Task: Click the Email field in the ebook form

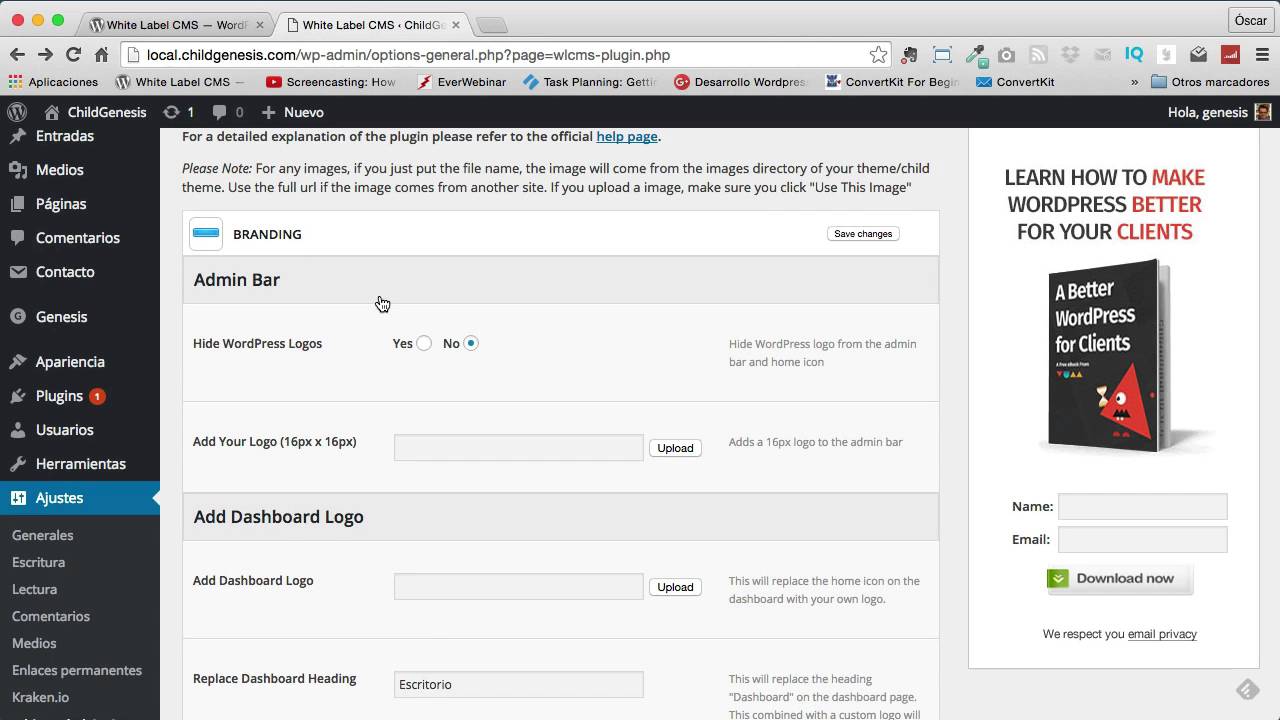Action: click(1142, 539)
